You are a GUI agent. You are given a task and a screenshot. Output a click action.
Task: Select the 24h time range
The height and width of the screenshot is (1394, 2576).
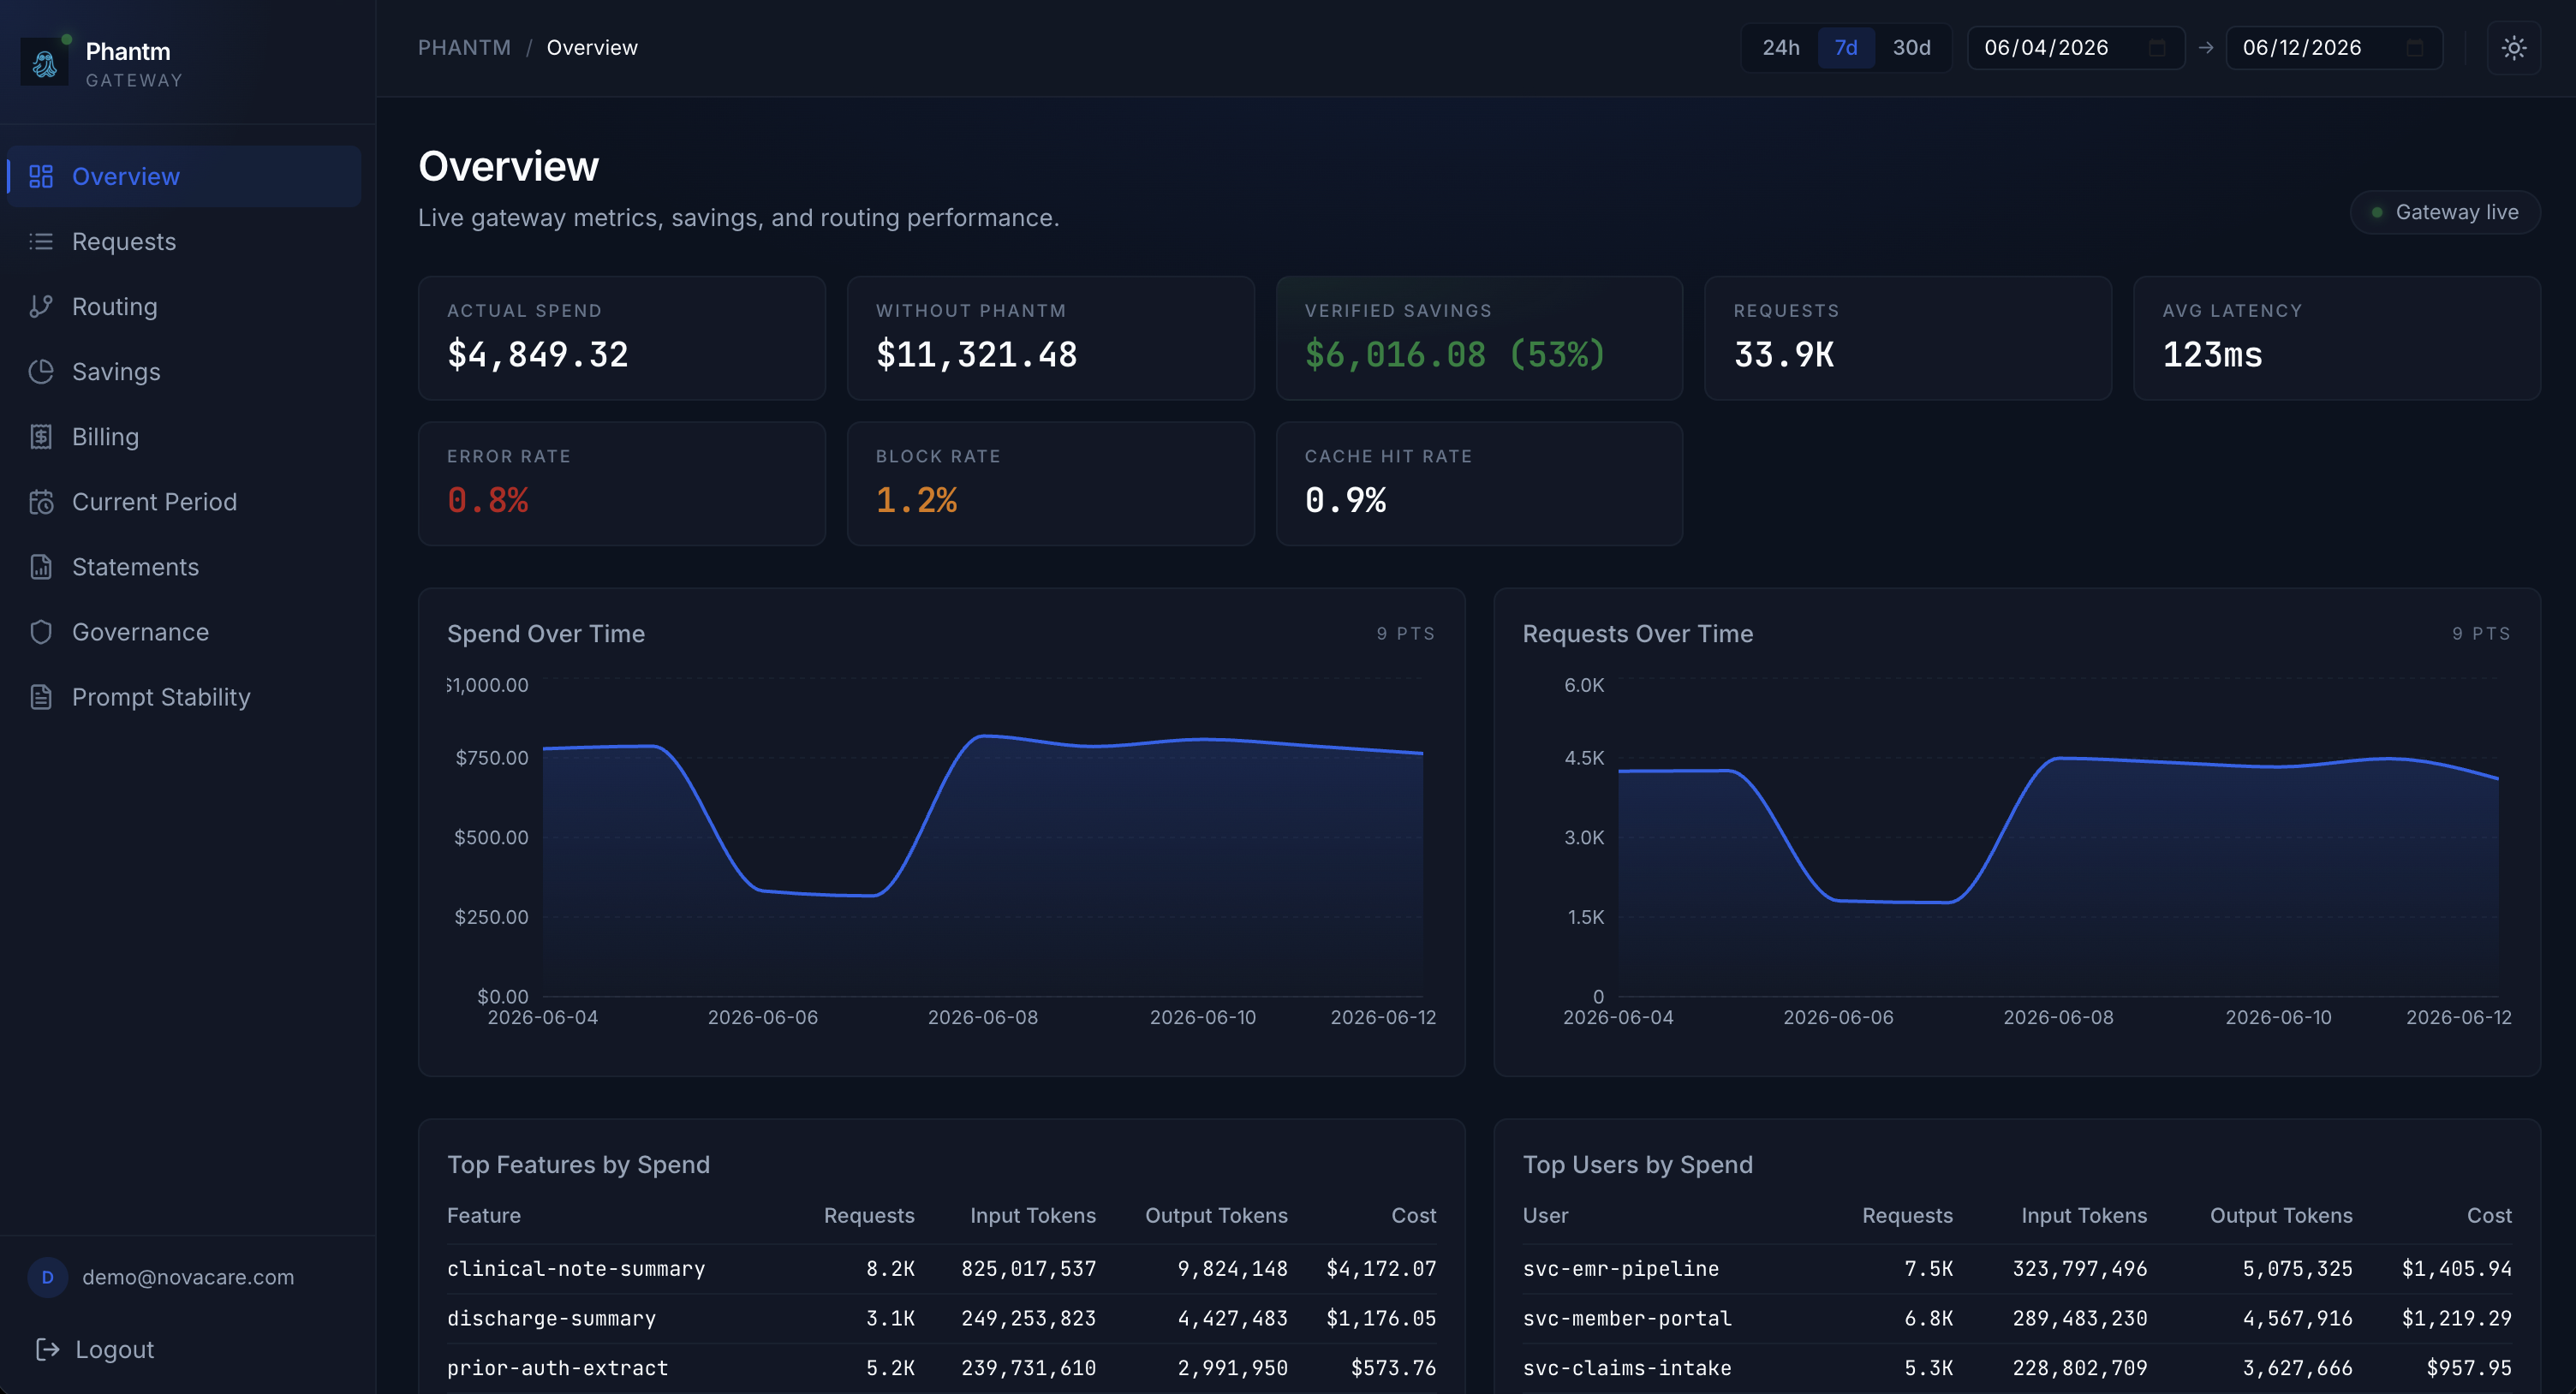point(1780,47)
